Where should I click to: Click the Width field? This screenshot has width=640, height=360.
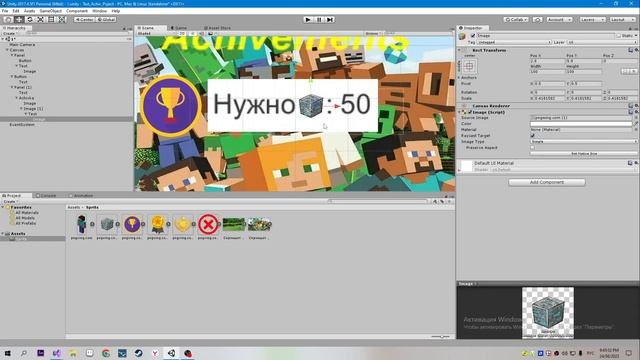point(547,71)
